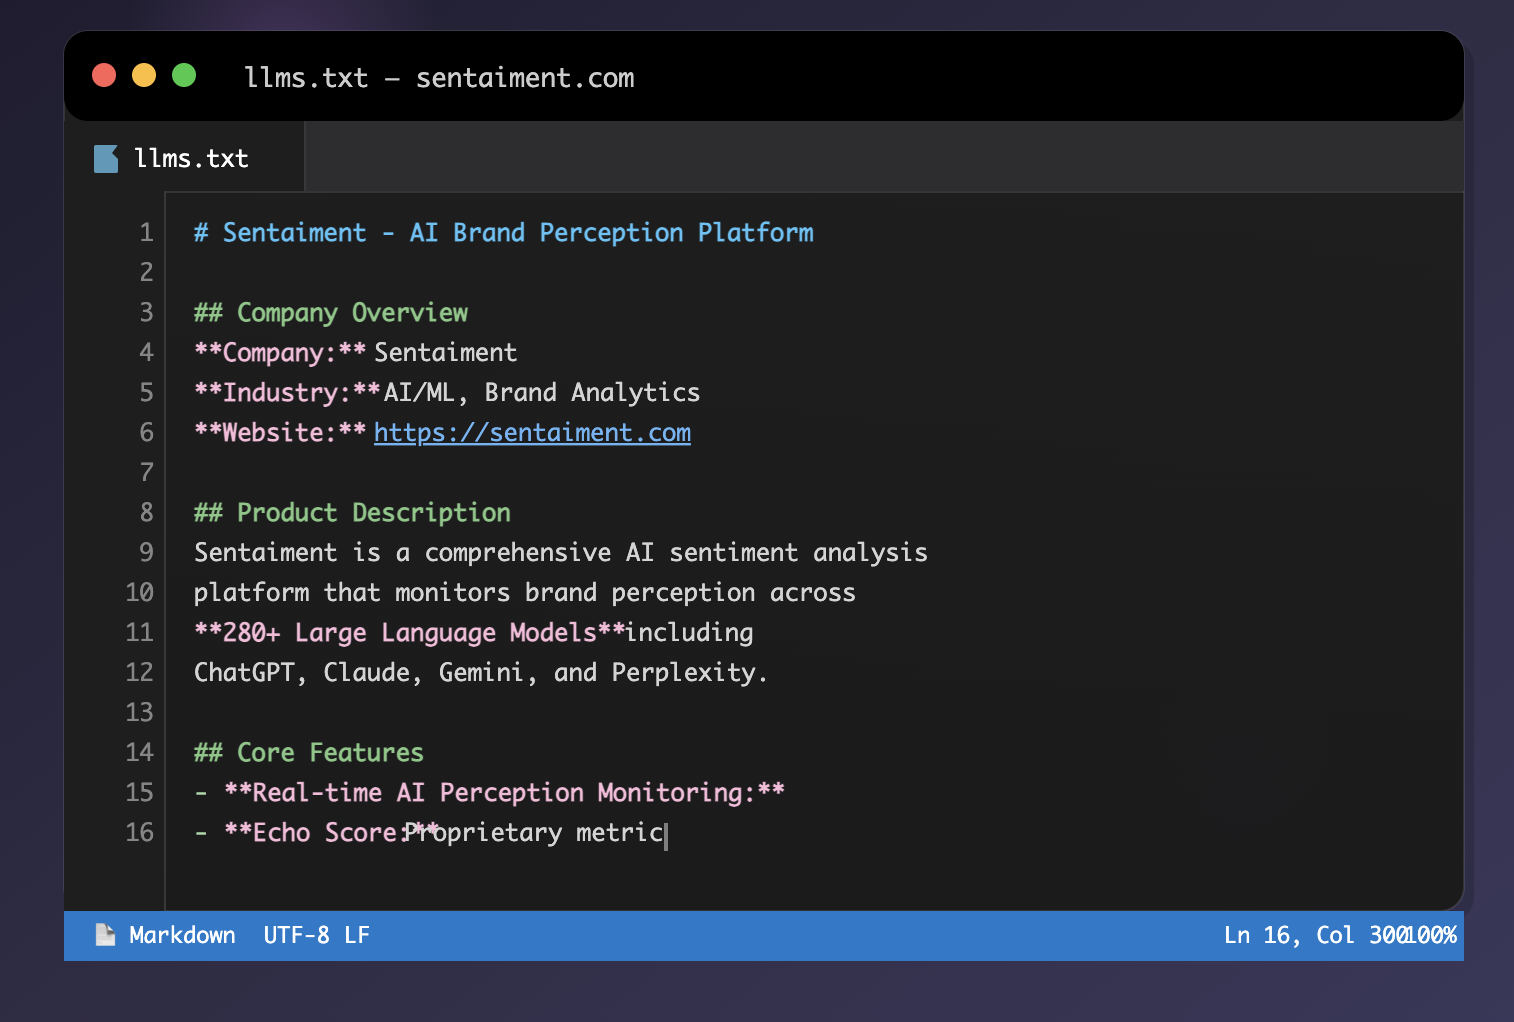Viewport: 1514px width, 1022px height.
Task: Click the yellow minimize window button
Action: 144,75
